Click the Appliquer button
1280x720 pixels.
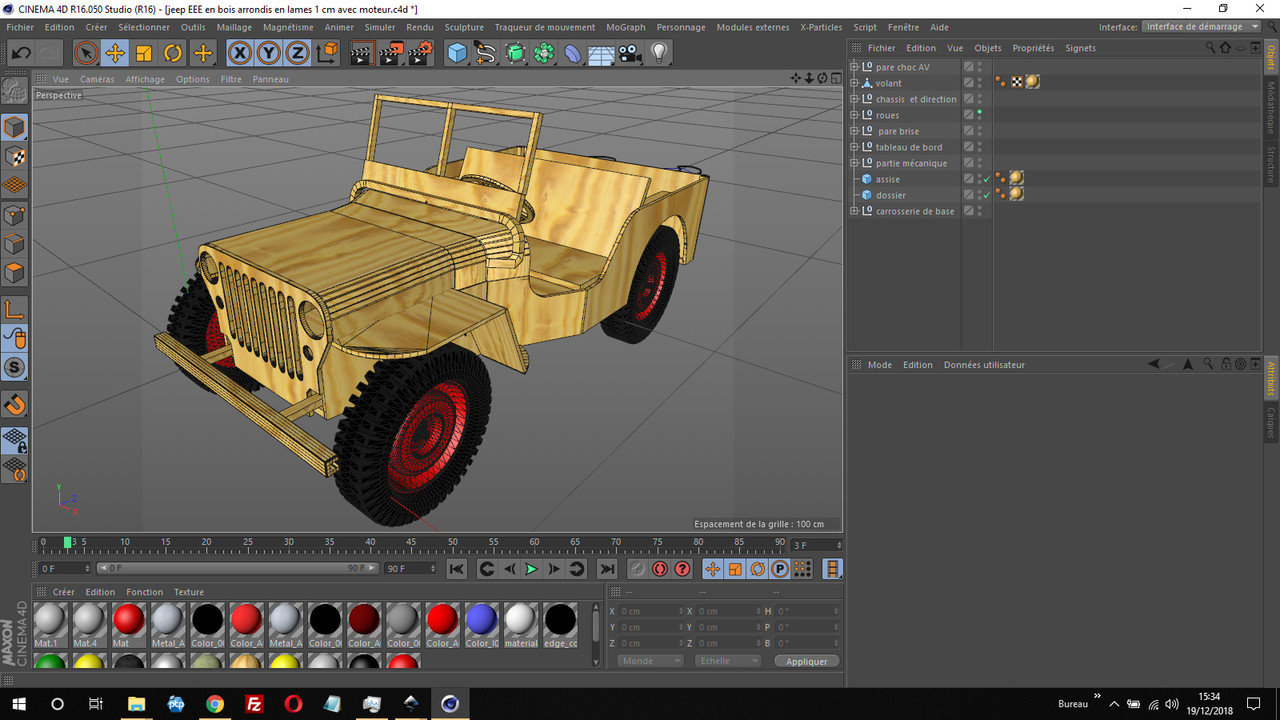click(x=806, y=660)
